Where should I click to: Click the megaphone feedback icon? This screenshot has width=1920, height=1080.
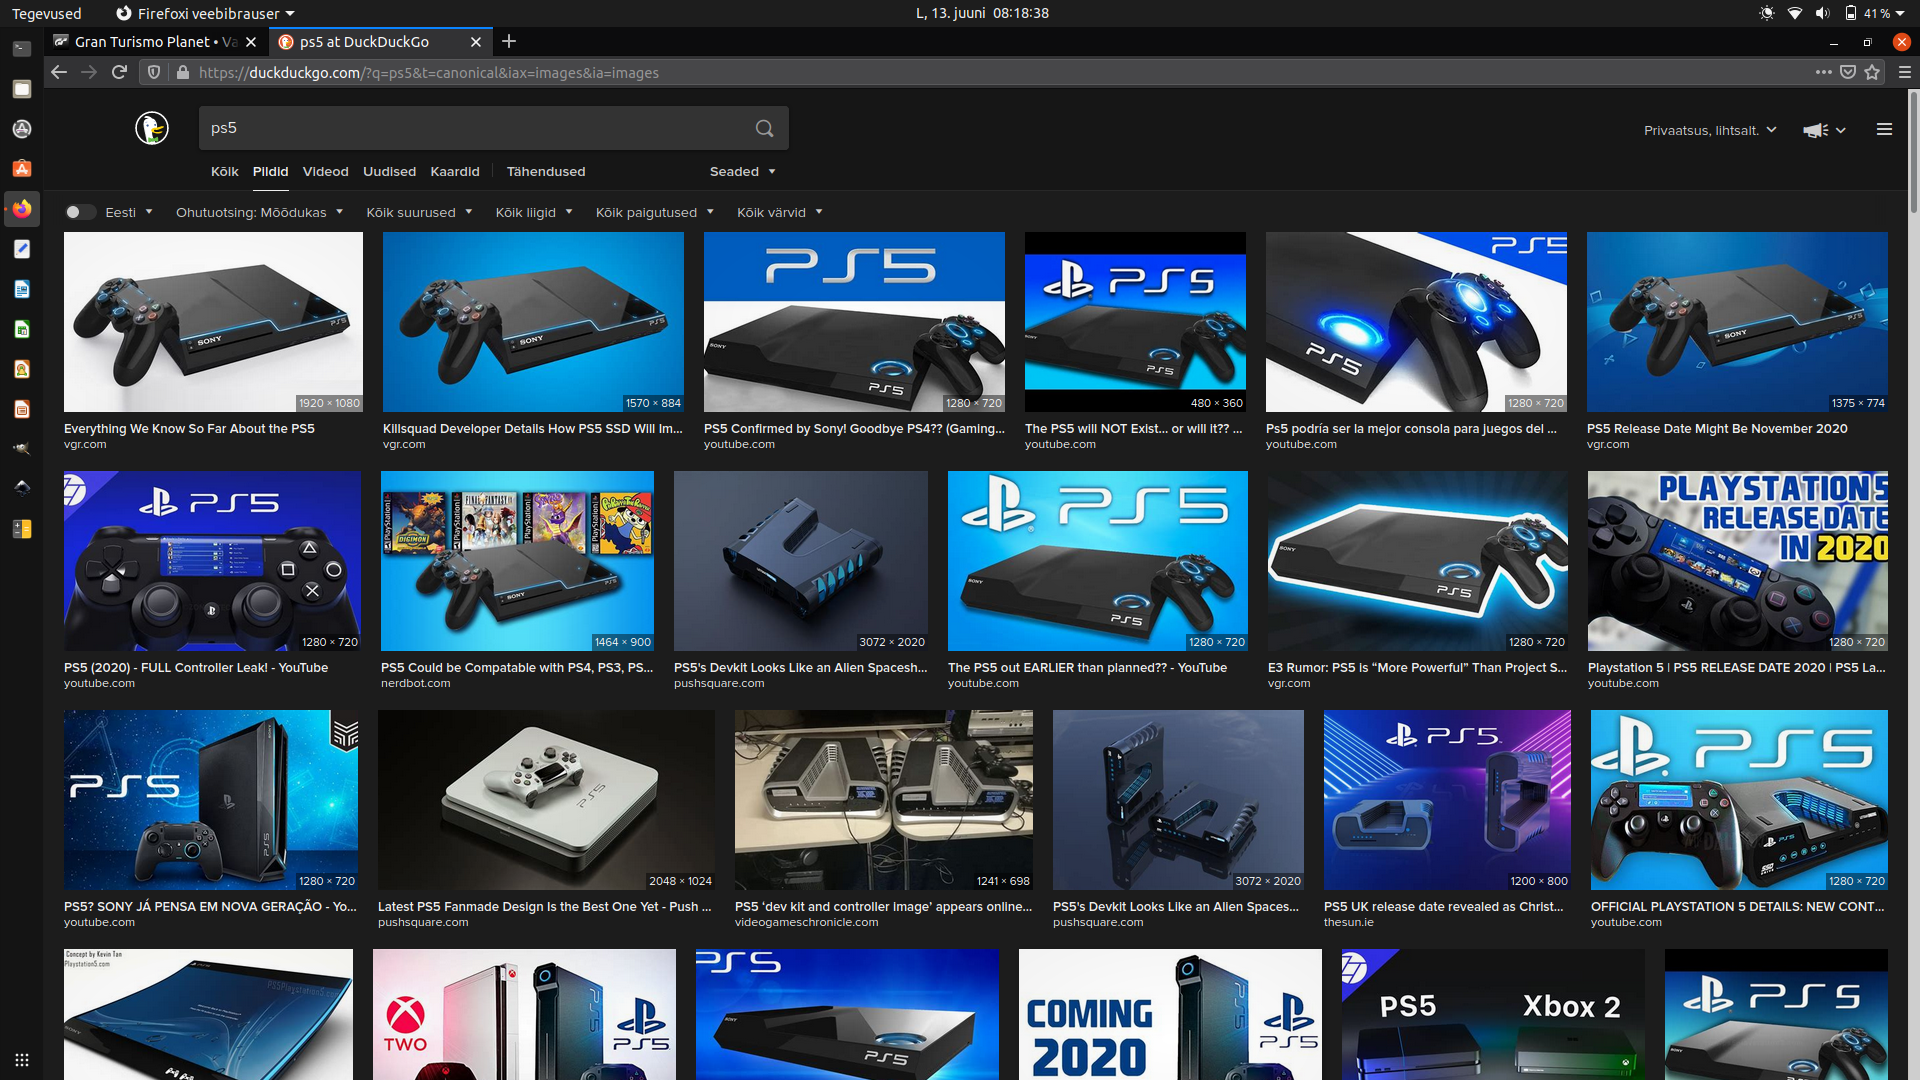1815,130
